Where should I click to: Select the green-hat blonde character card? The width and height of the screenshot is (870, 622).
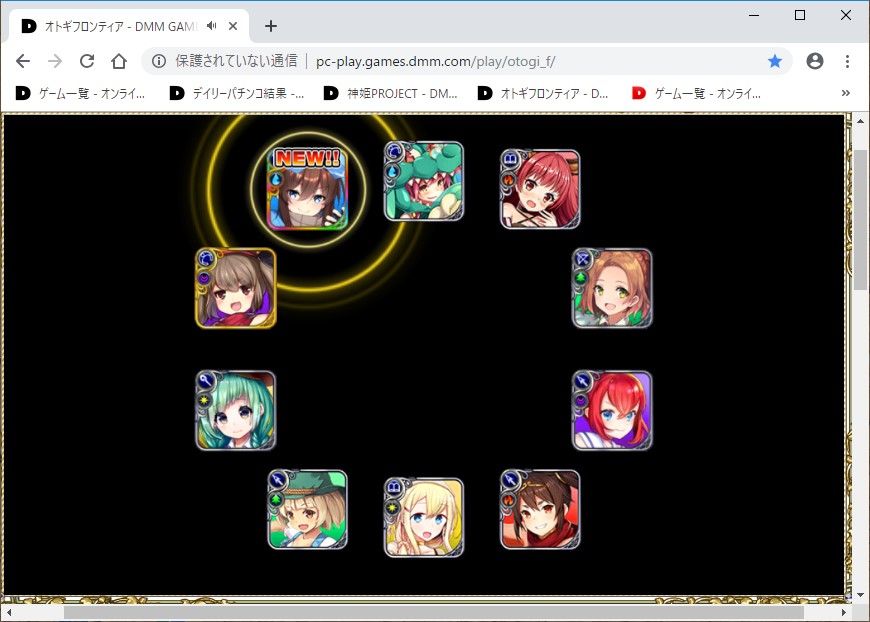click(307, 510)
